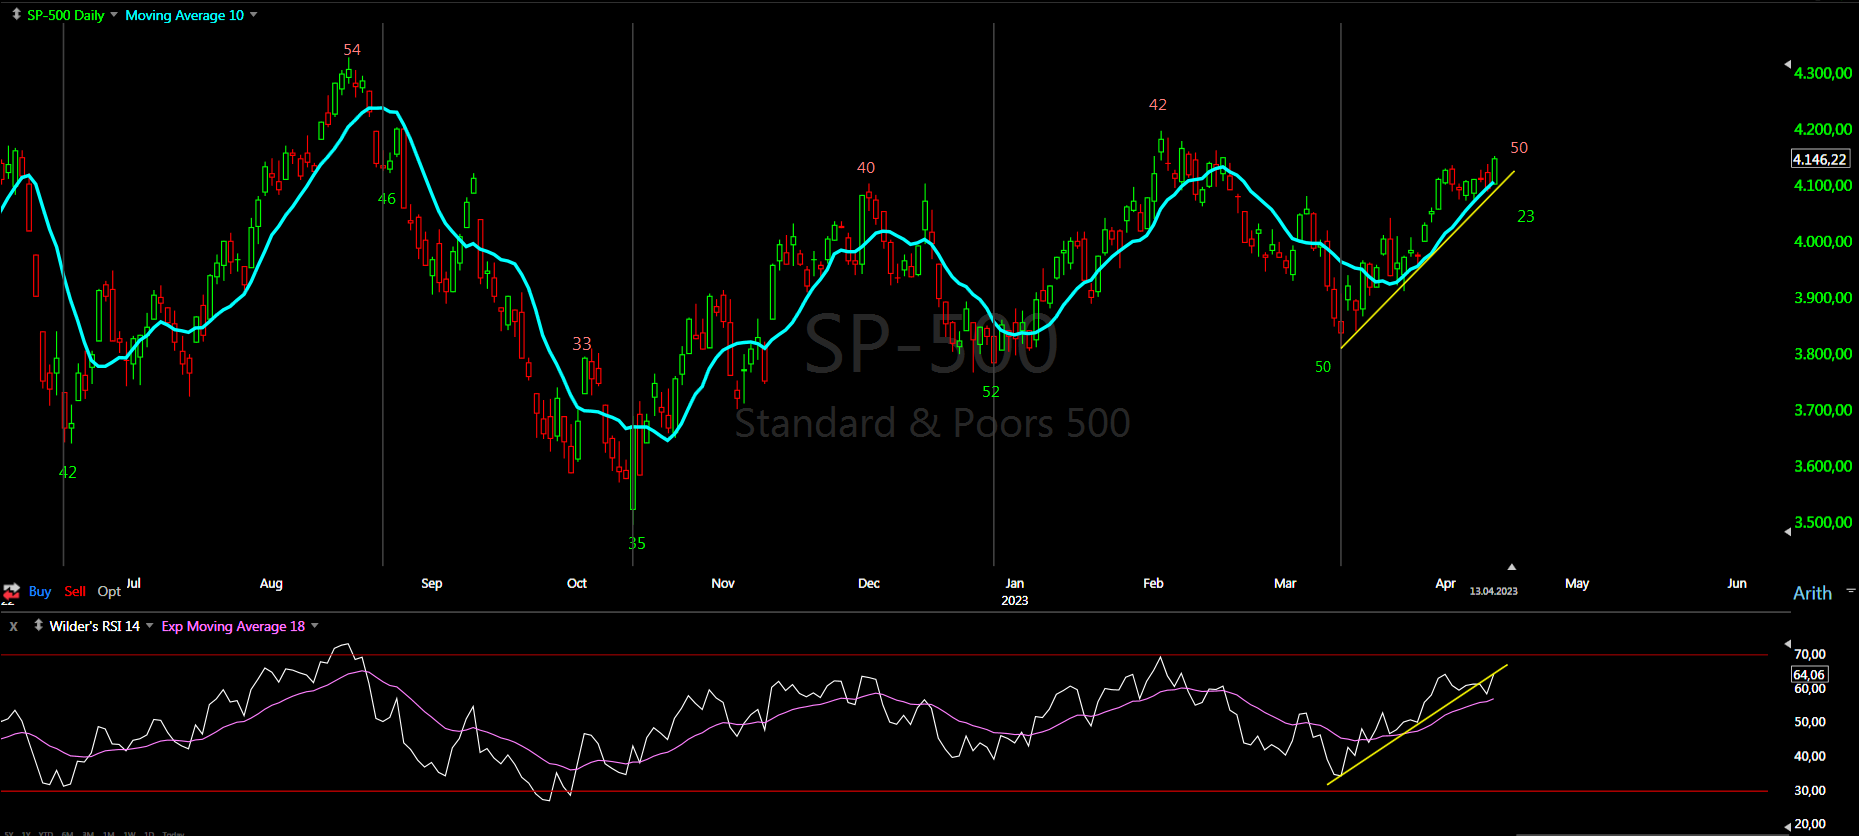The width and height of the screenshot is (1859, 836).
Task: Click the Nov month label on time axis
Action: (x=723, y=583)
